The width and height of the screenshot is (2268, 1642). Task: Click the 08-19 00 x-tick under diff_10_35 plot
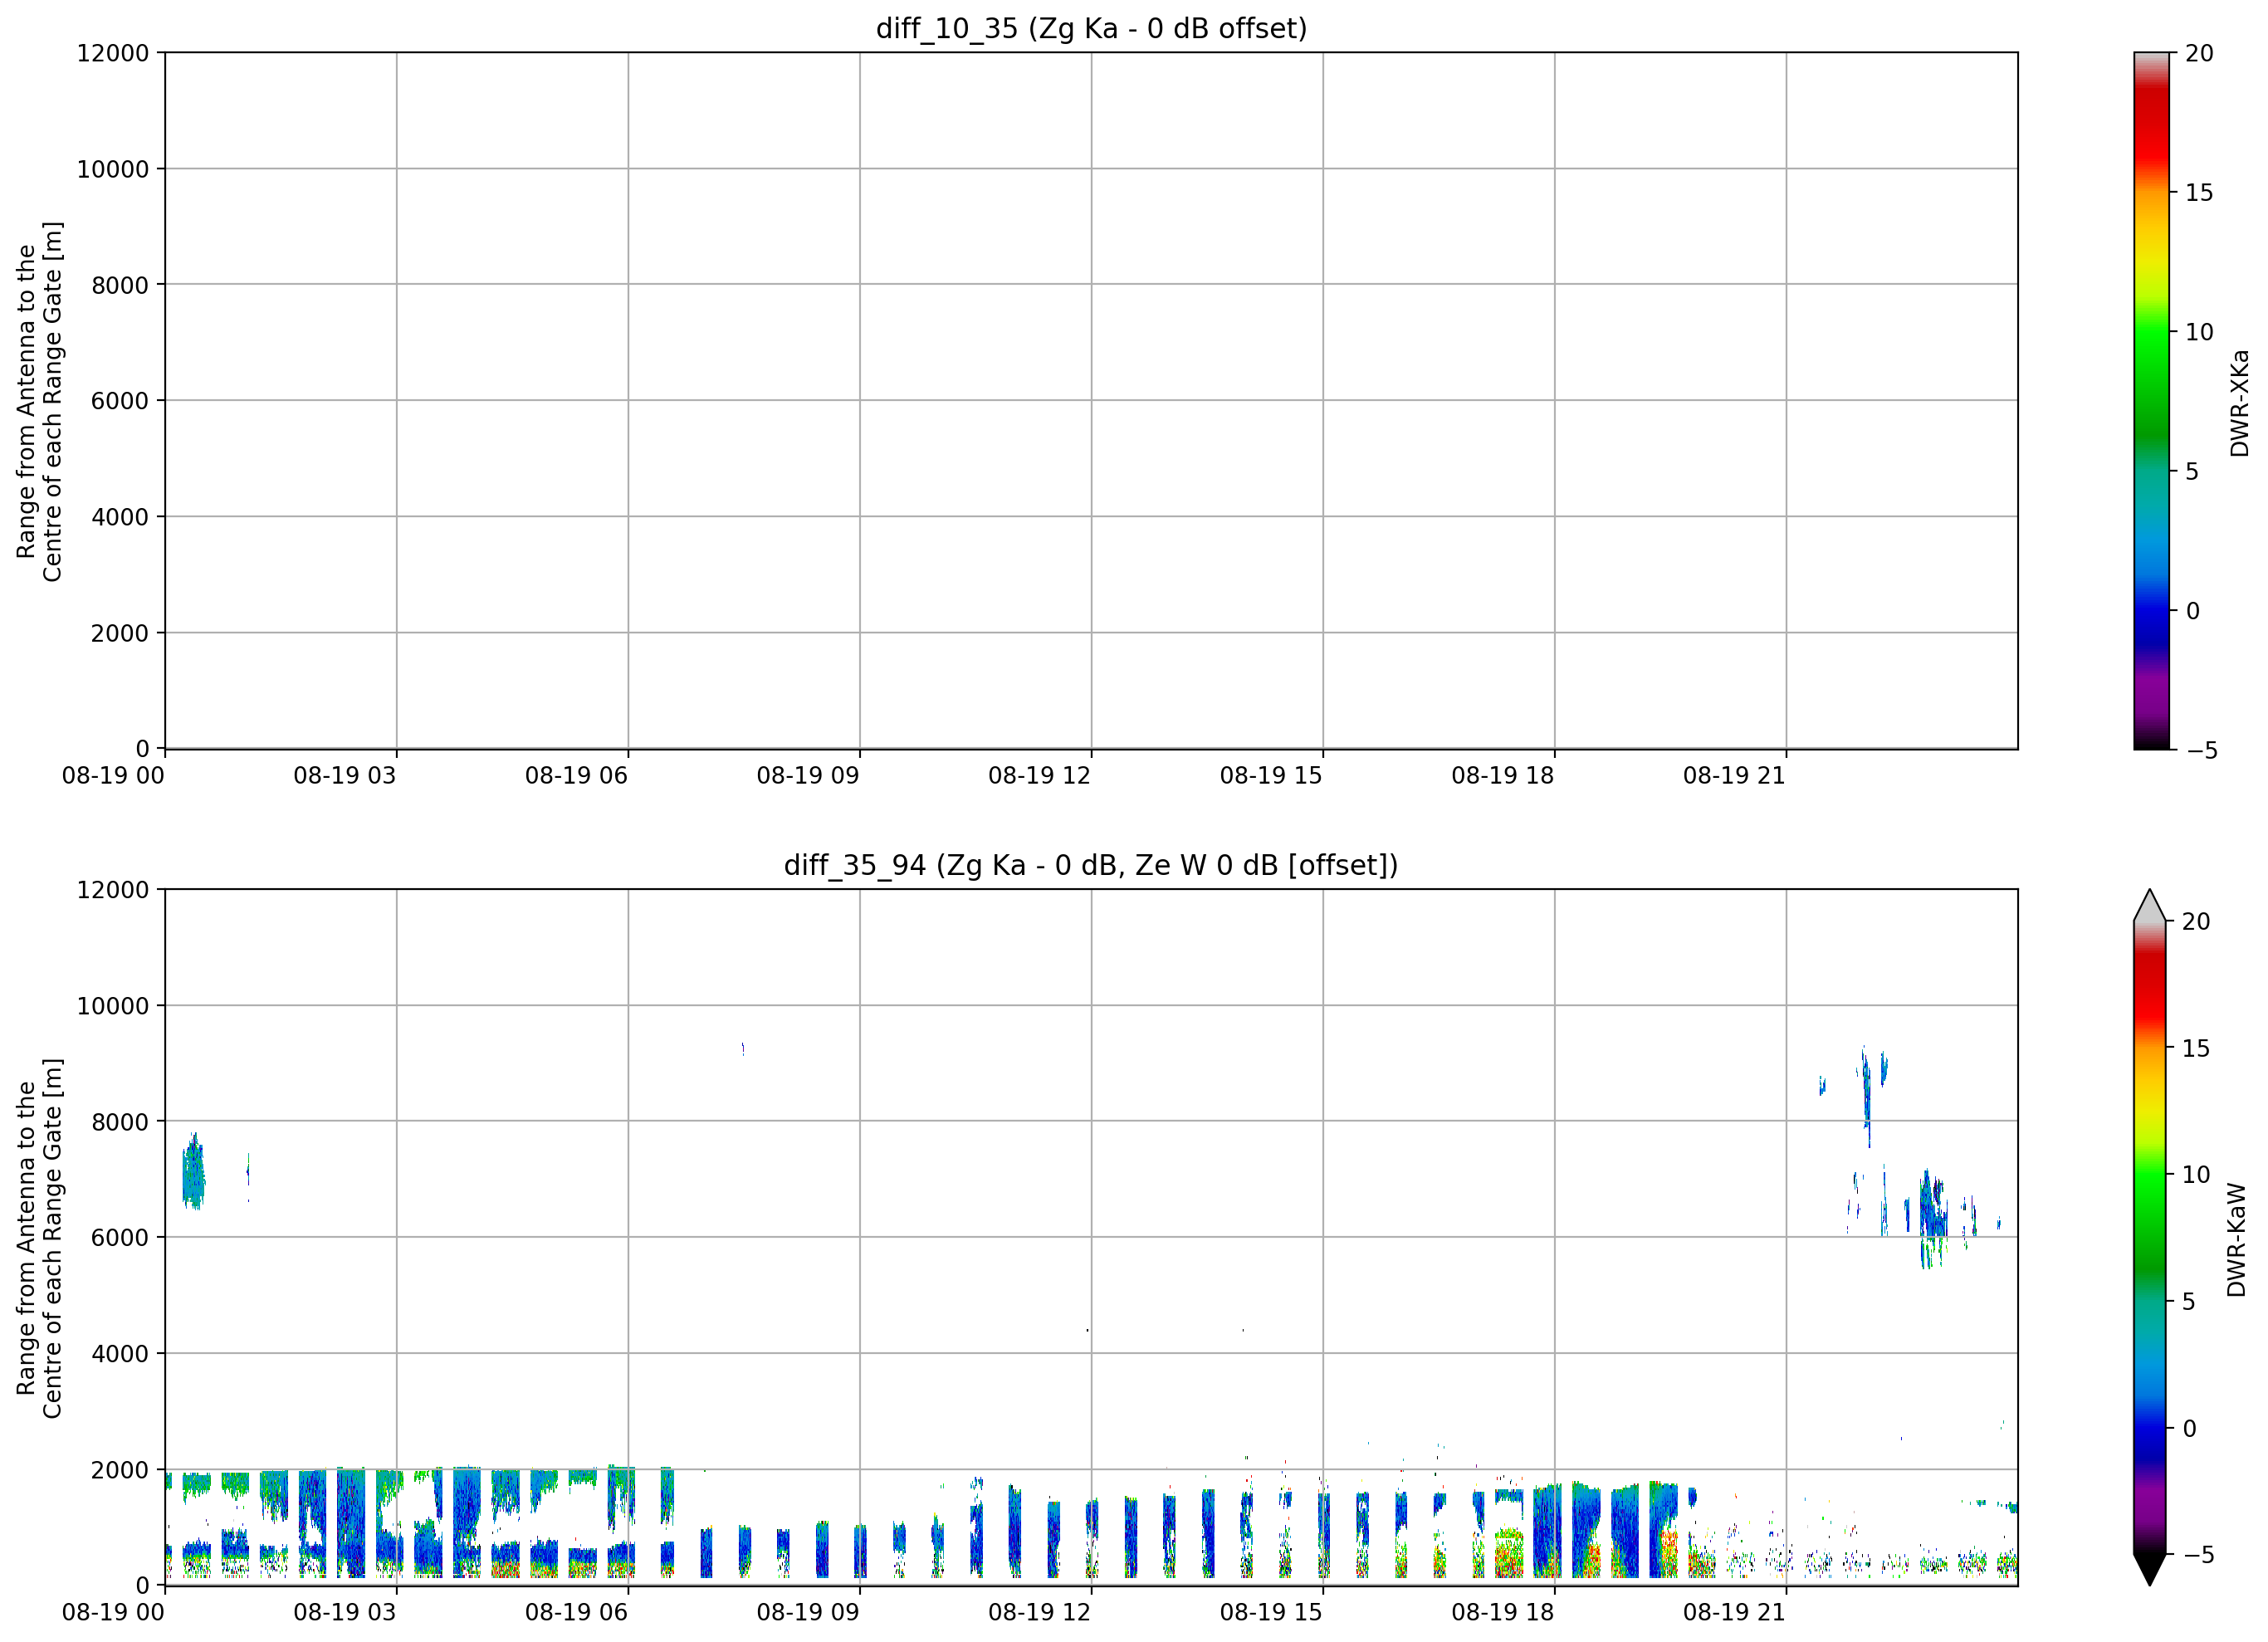point(113,775)
